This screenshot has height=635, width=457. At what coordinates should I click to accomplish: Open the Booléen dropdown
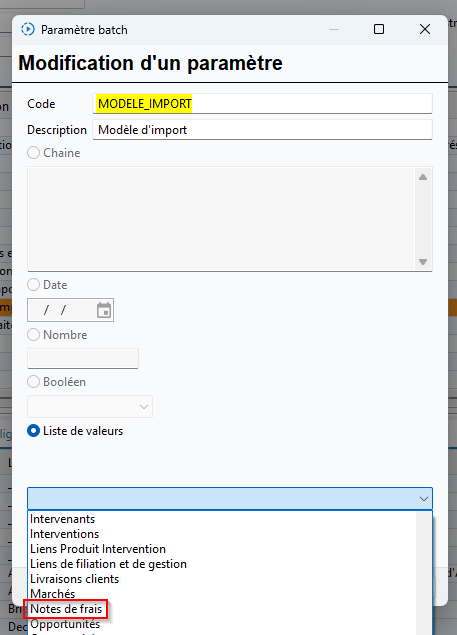(90, 407)
